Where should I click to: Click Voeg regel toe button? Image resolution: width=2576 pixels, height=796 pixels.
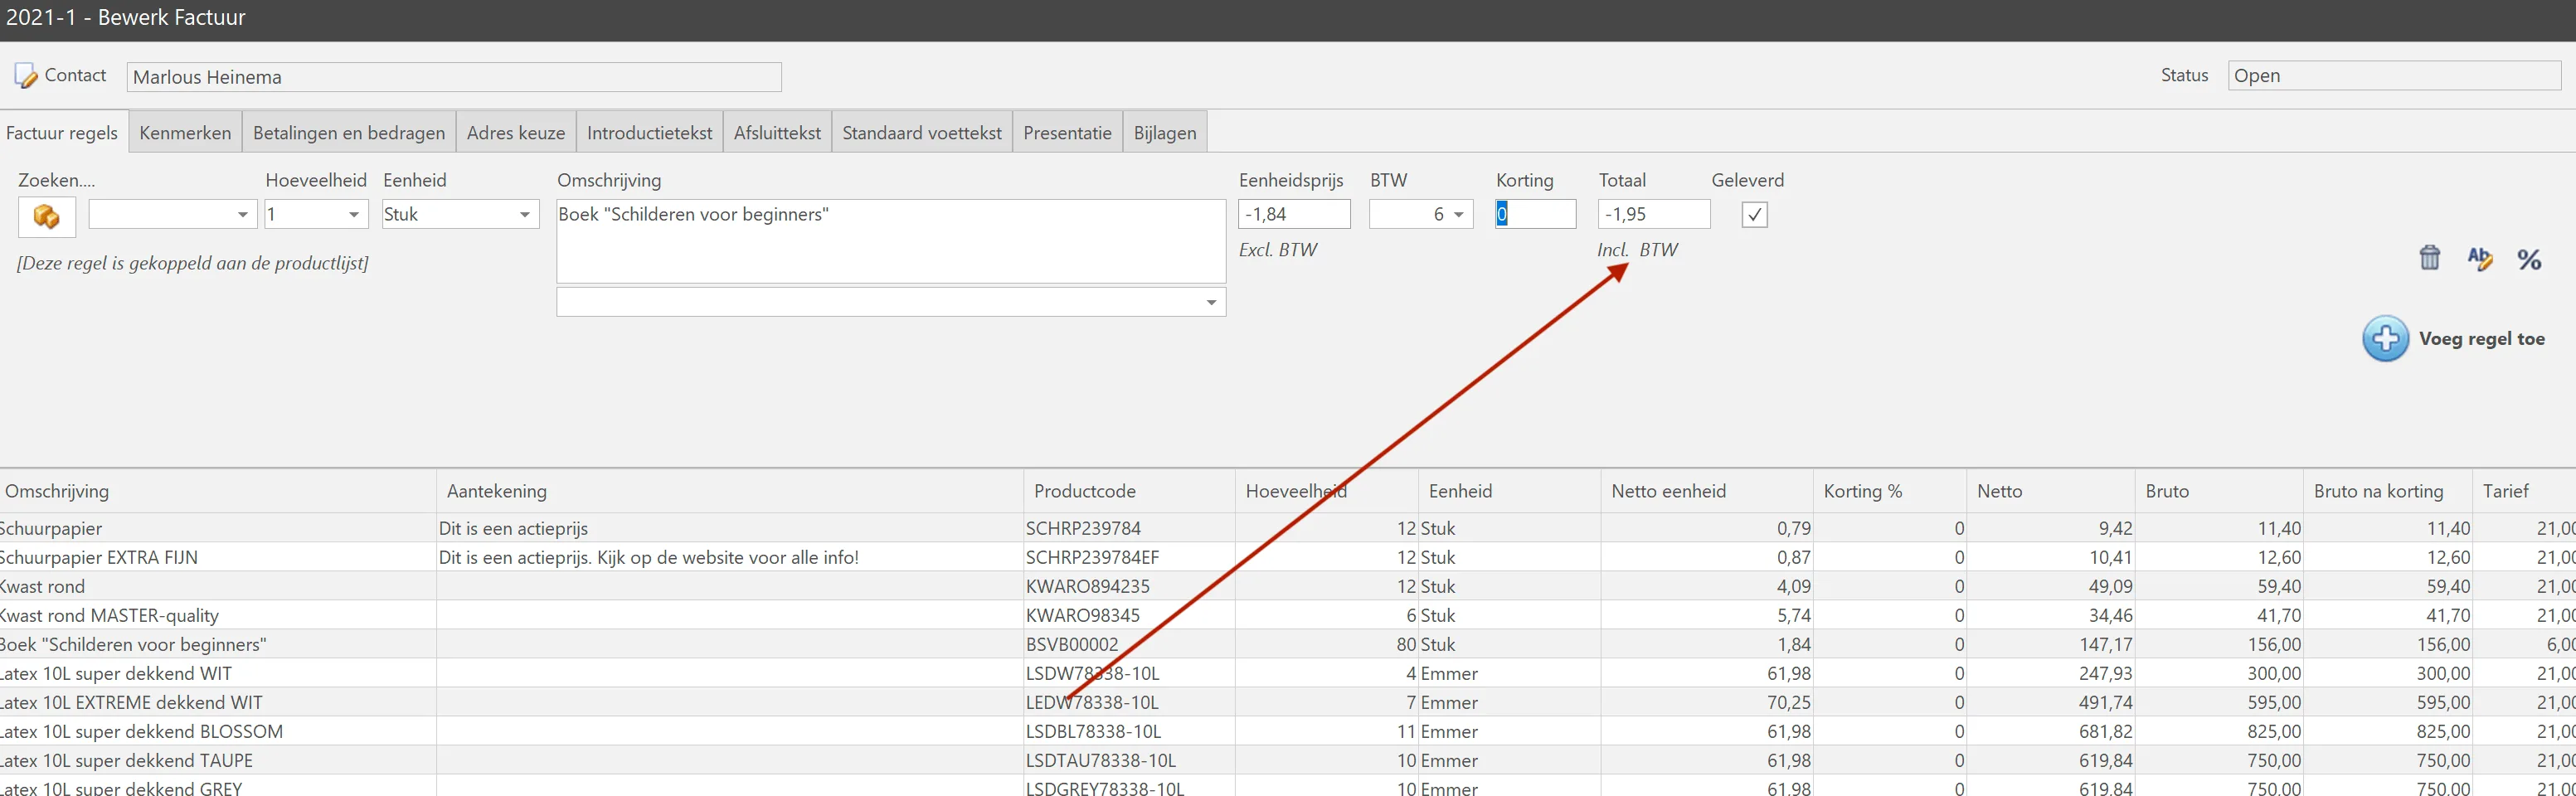[x=2454, y=339]
